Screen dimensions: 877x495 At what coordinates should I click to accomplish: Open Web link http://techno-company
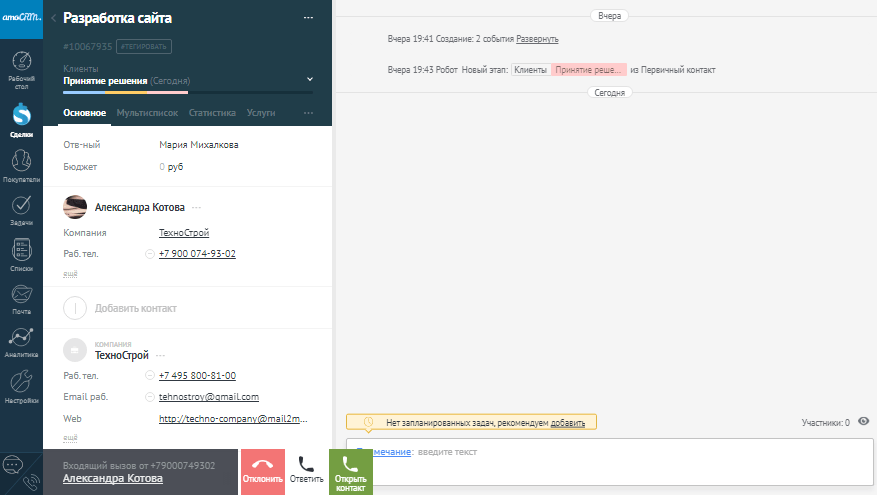point(233,419)
